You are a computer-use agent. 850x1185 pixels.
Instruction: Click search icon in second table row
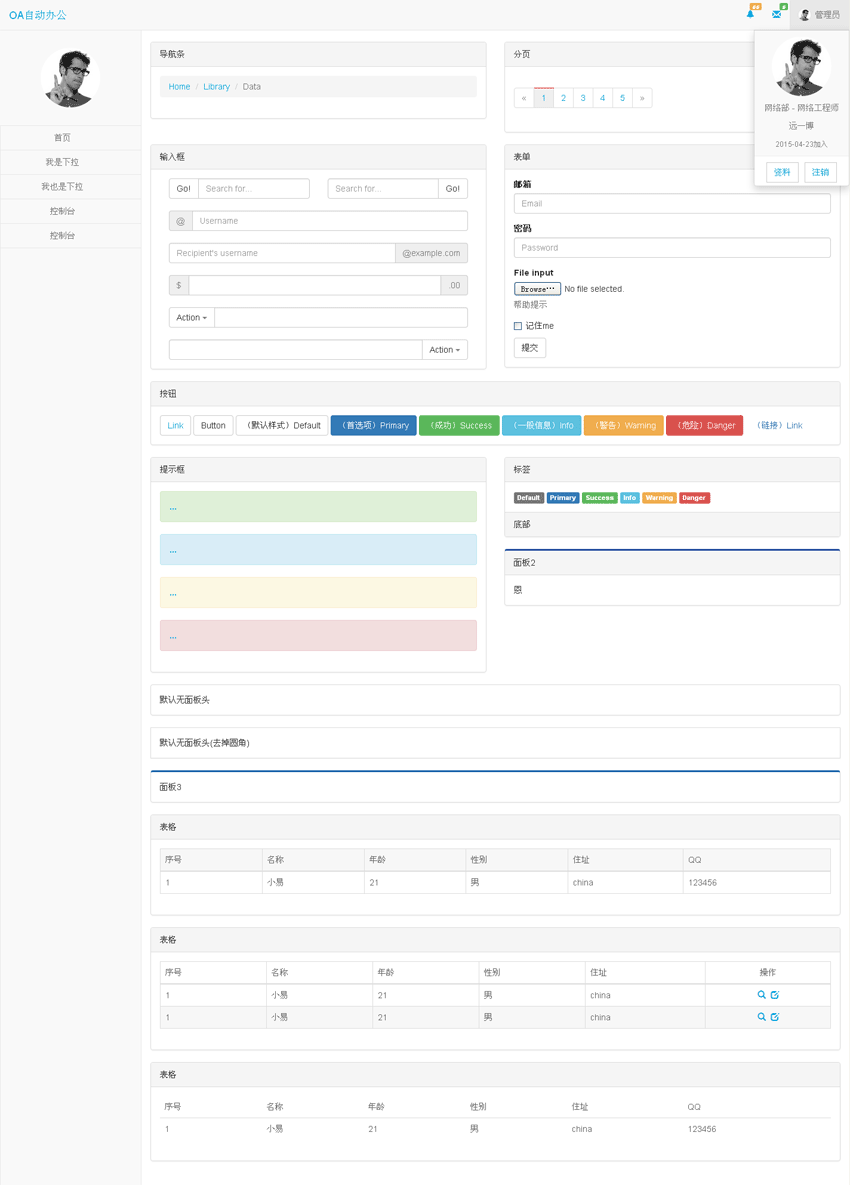[x=761, y=1017]
